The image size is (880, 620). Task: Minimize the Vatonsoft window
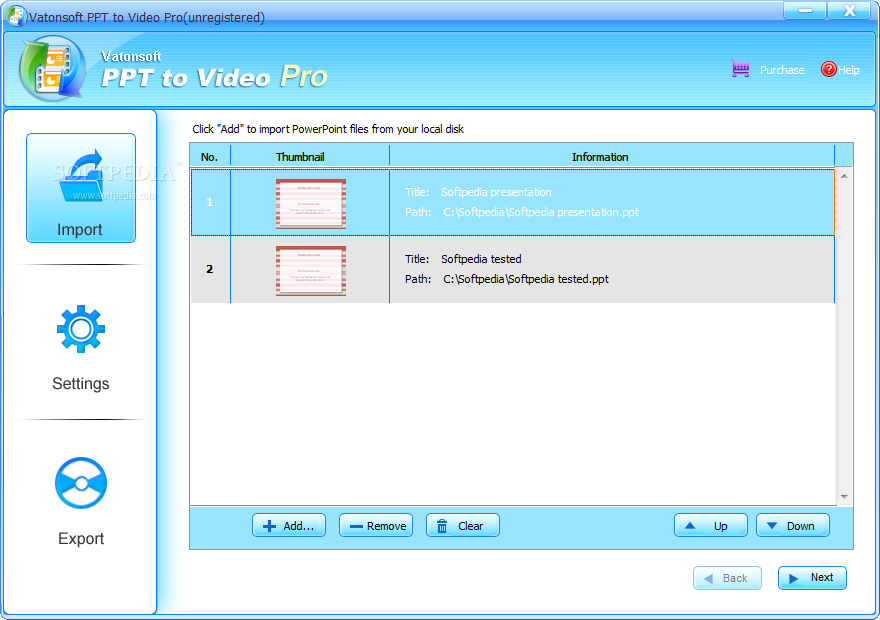coord(804,10)
